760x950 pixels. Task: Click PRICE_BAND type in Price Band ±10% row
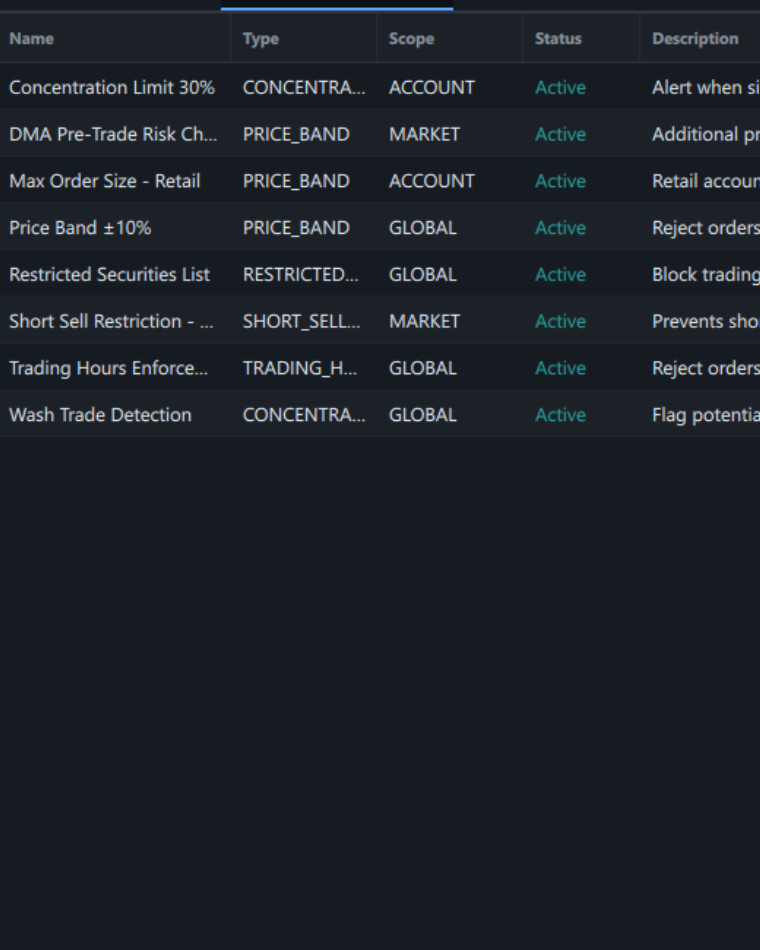pyautogui.click(x=296, y=227)
